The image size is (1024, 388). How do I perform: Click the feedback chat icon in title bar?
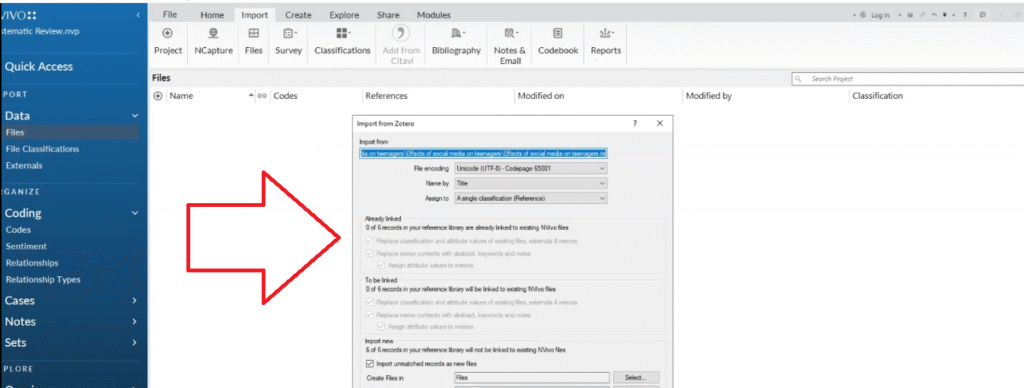[x=983, y=15]
